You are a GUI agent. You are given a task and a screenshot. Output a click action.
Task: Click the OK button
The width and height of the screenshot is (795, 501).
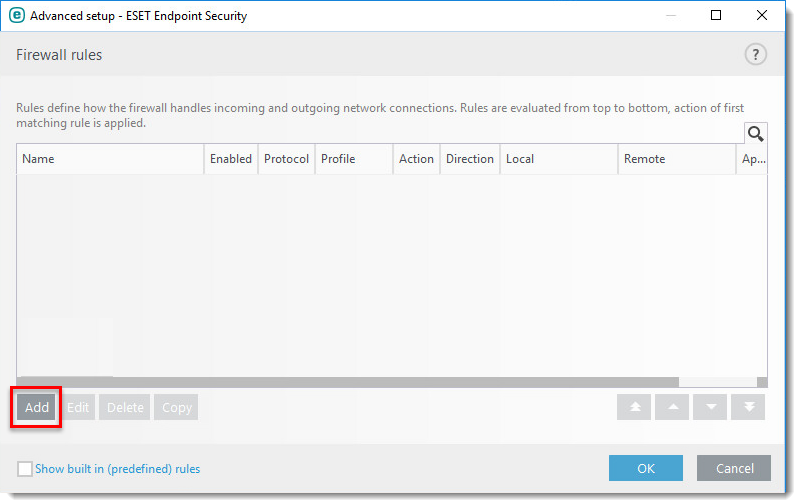click(646, 468)
